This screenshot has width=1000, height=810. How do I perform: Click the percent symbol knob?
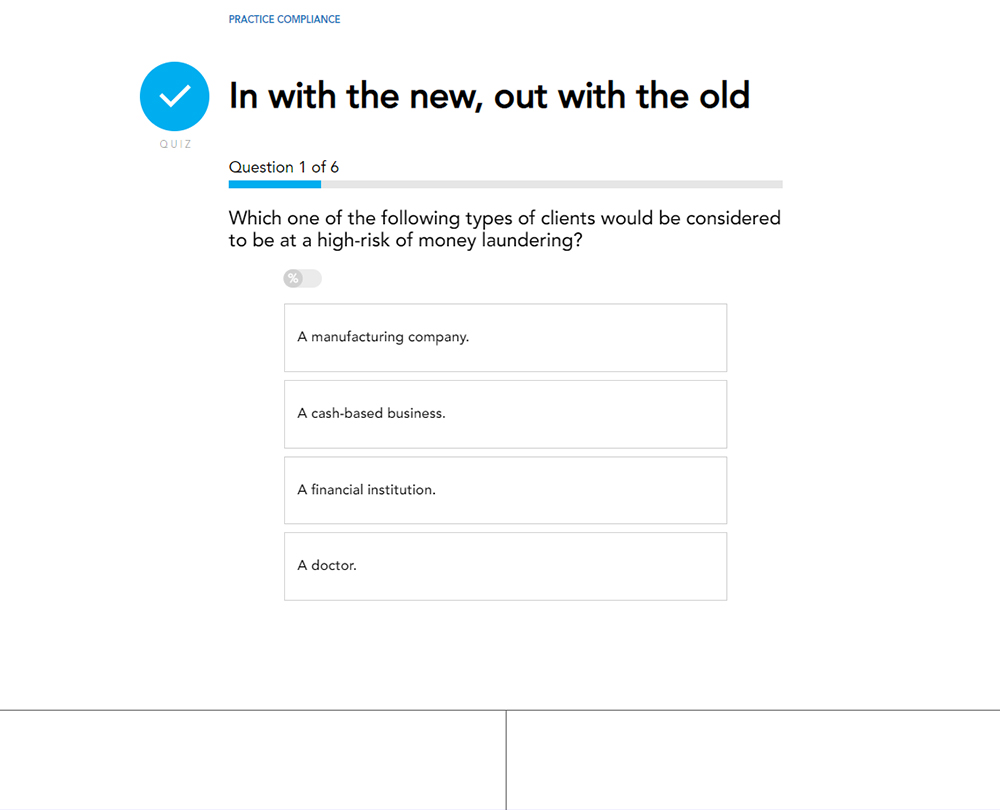tap(293, 278)
